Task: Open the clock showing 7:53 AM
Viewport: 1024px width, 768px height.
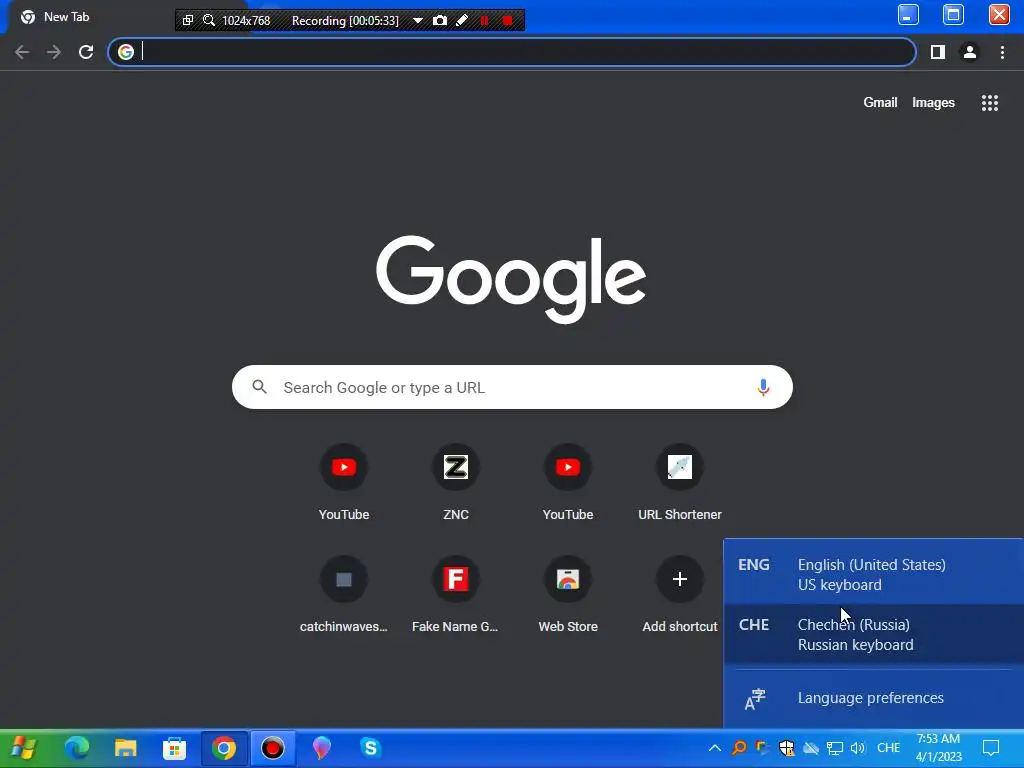Action: tap(938, 748)
